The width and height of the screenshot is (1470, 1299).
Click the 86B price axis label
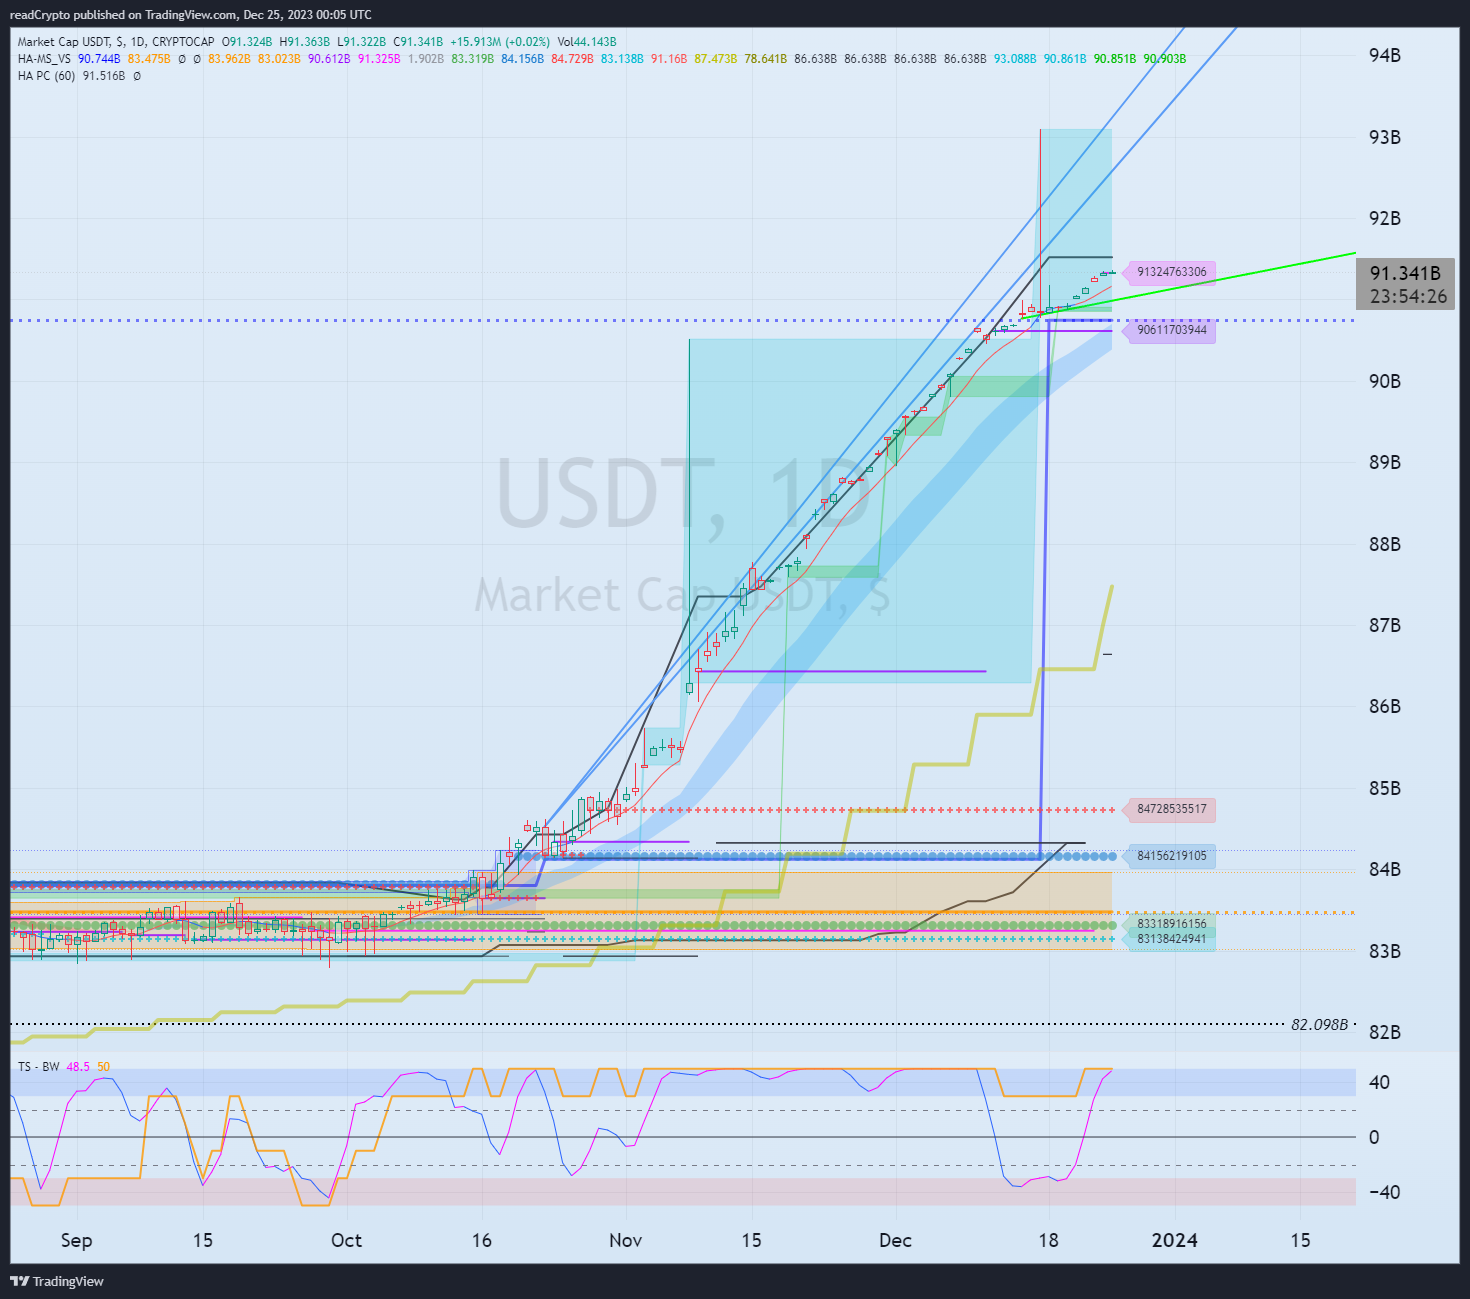point(1384,706)
